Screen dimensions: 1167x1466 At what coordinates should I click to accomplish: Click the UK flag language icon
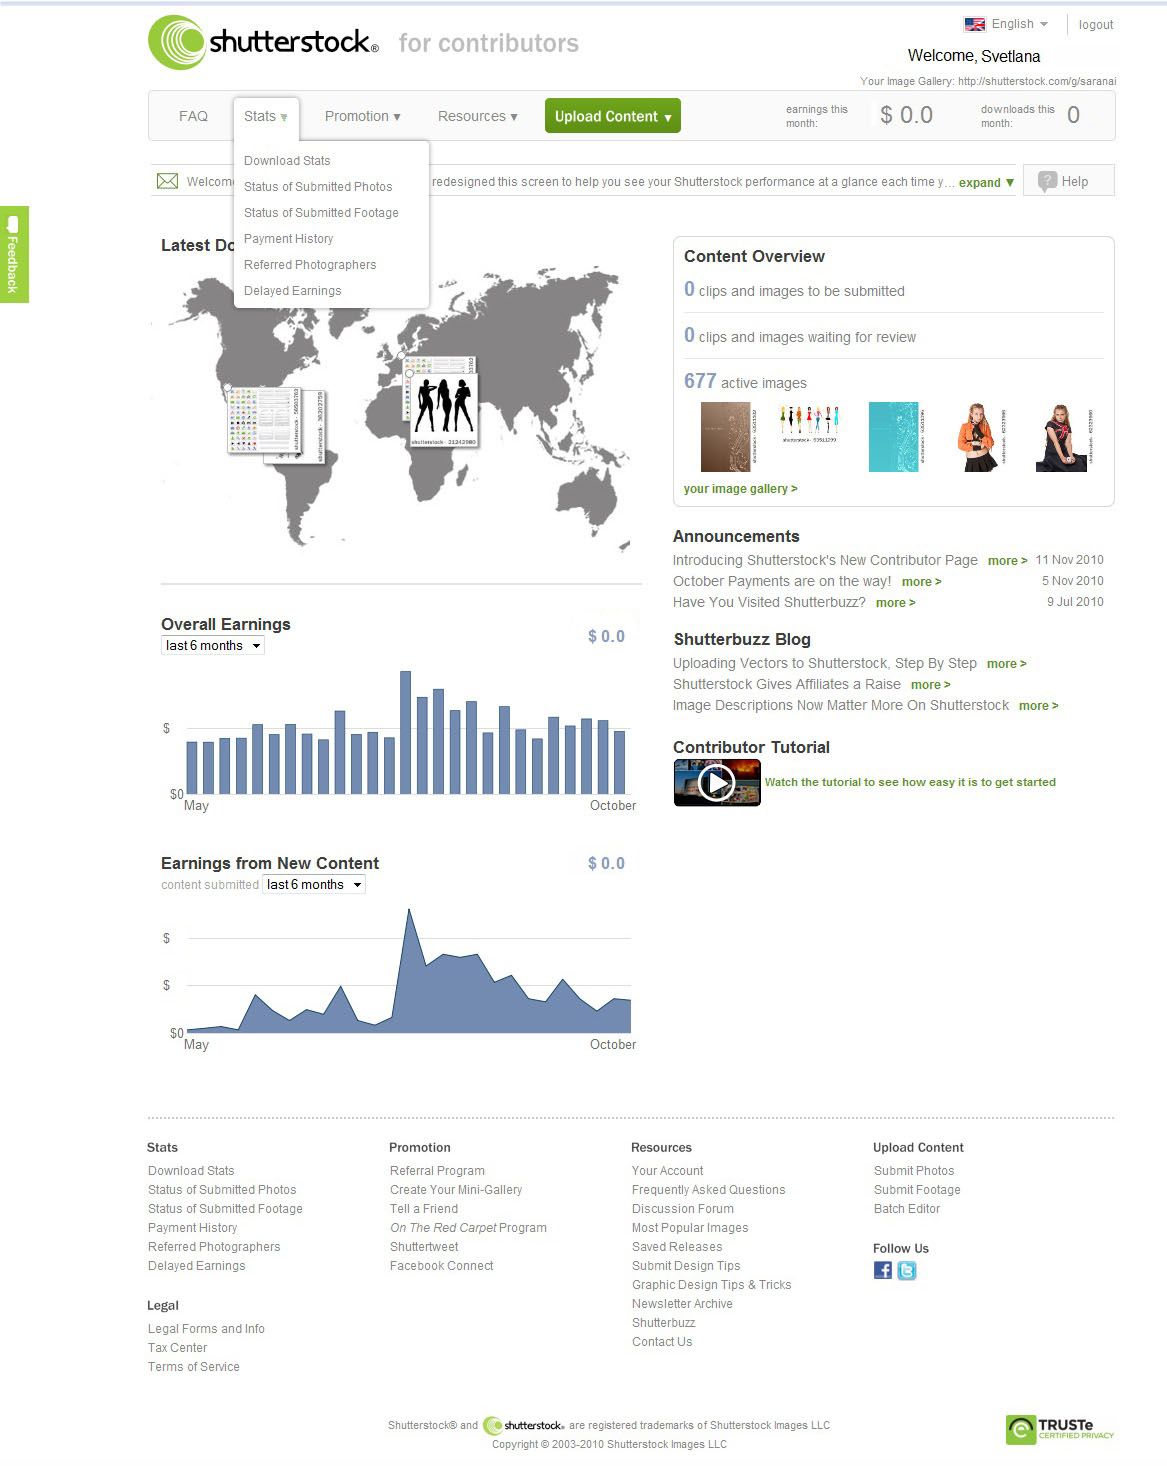[x=975, y=24]
